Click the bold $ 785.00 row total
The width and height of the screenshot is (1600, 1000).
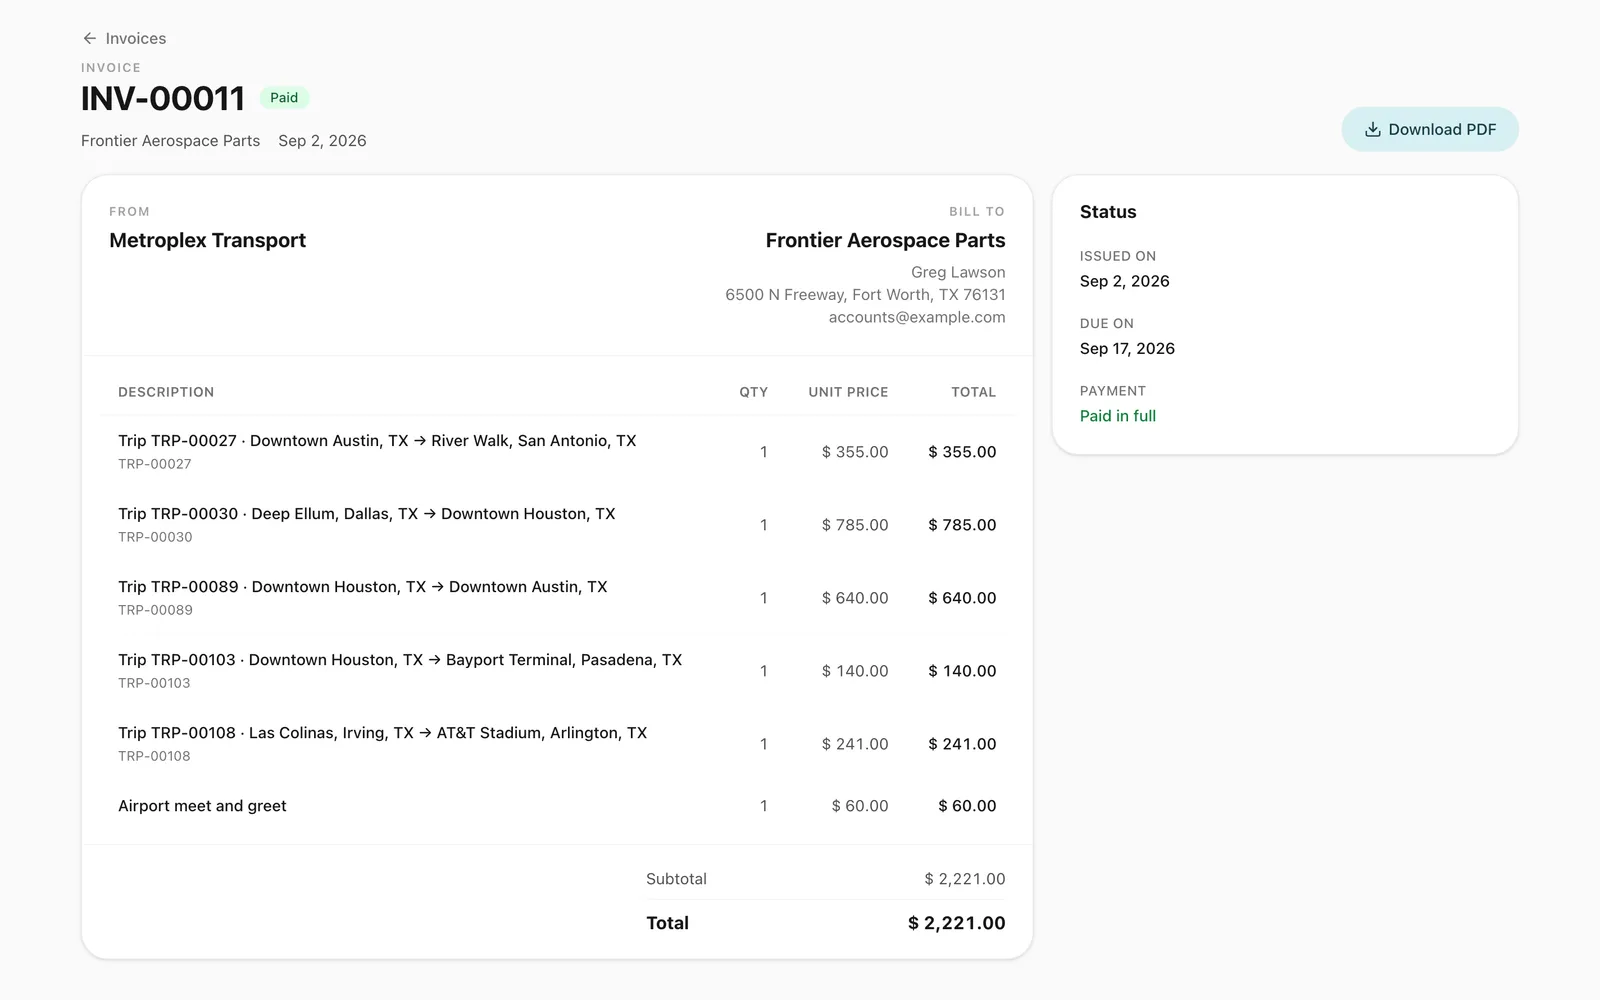click(962, 525)
